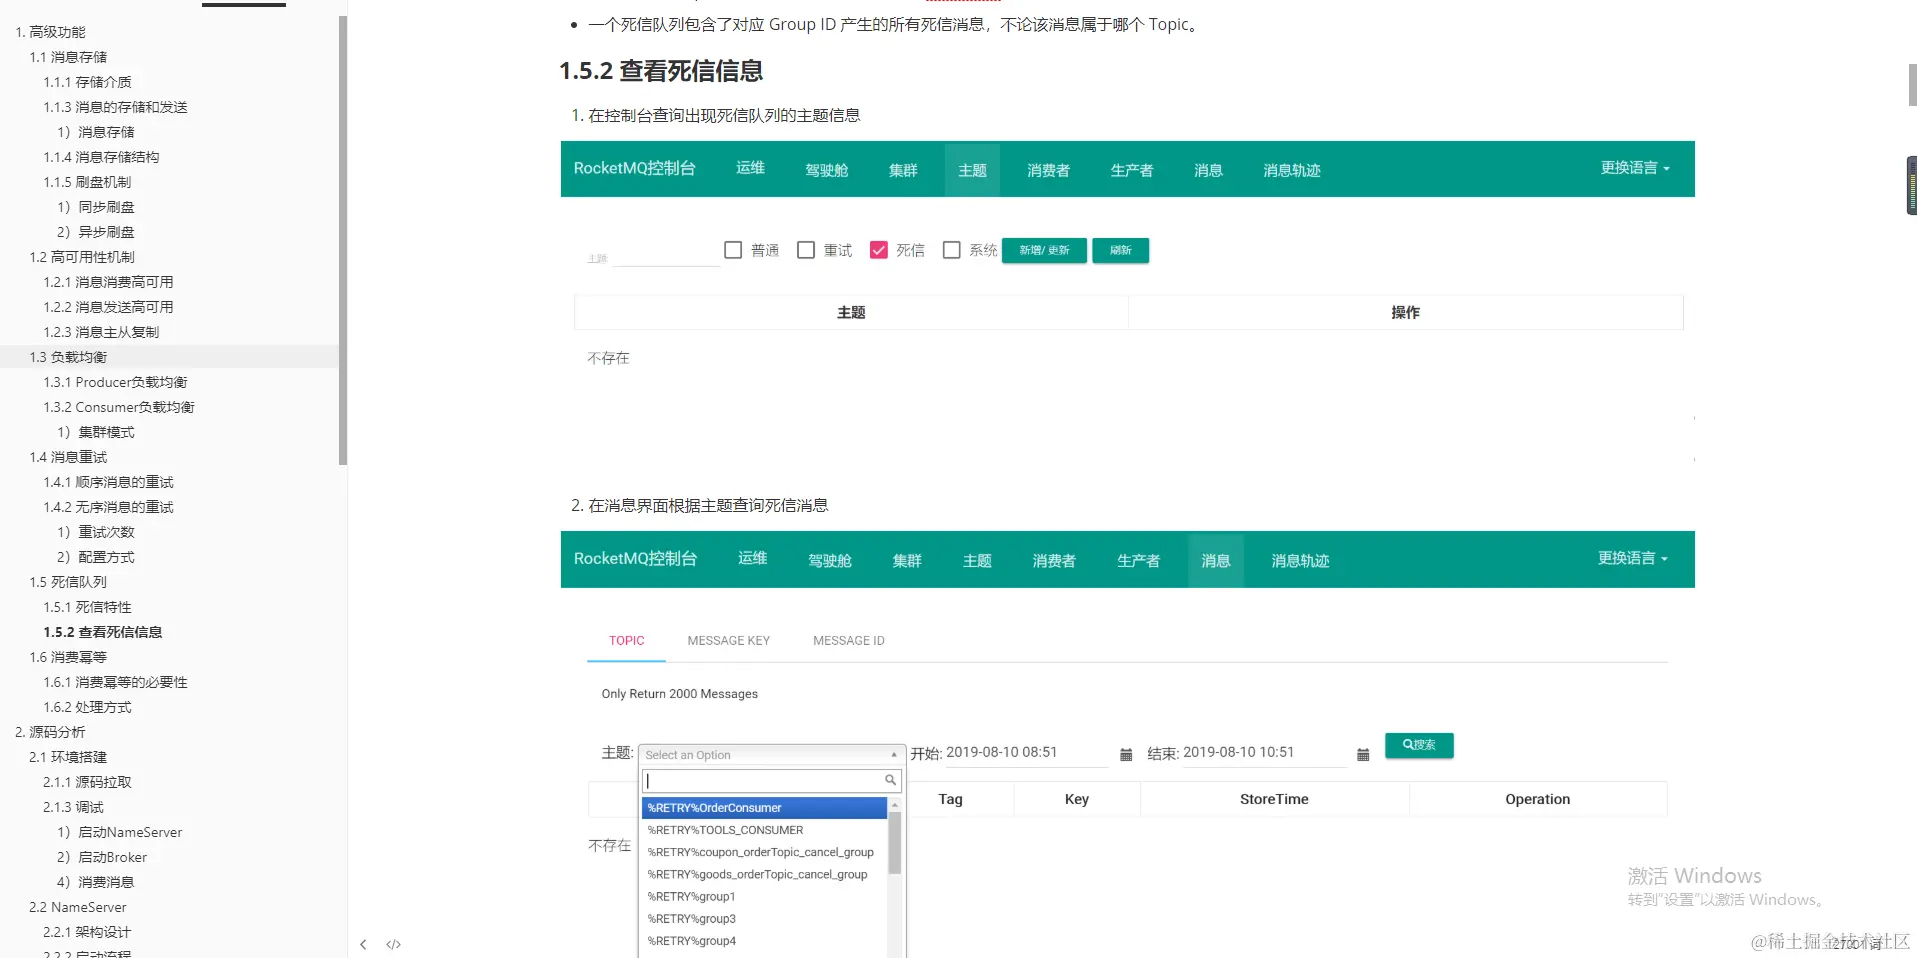Check the 重试 checkbox
The image size is (1917, 958).
806,250
